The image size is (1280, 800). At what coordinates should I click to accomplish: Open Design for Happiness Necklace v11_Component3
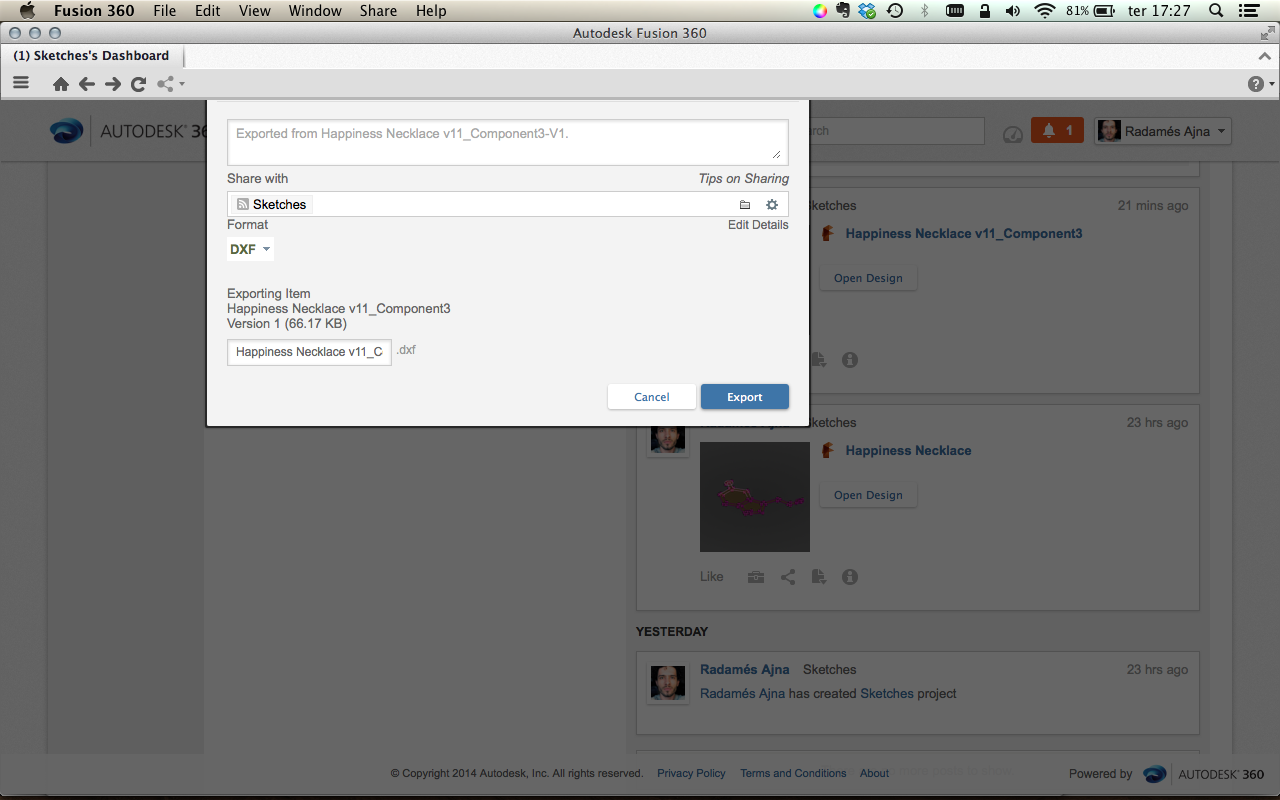[868, 278]
